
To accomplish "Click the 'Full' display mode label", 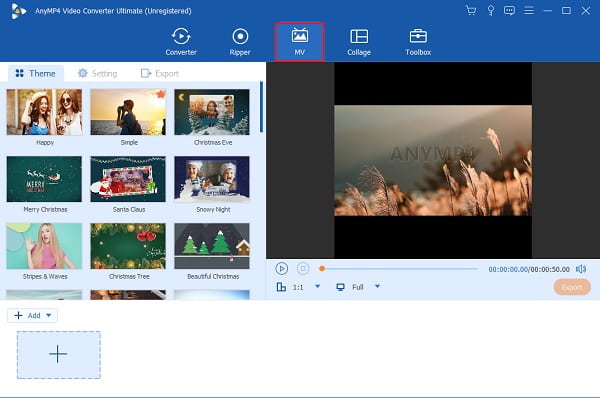I will point(358,287).
